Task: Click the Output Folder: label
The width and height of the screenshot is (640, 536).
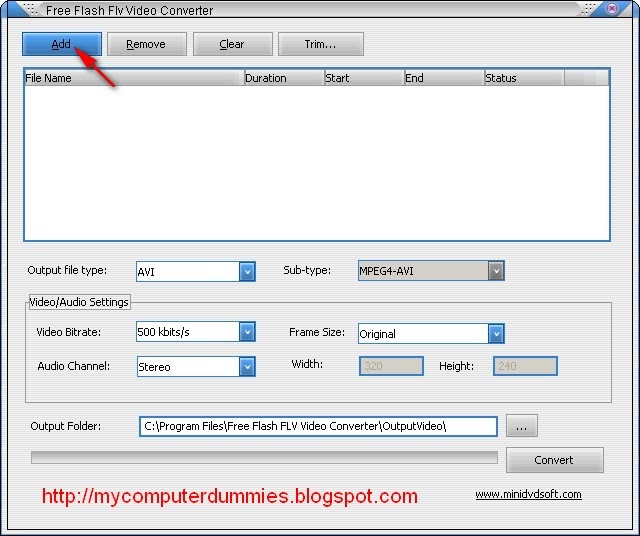Action: [x=65, y=426]
